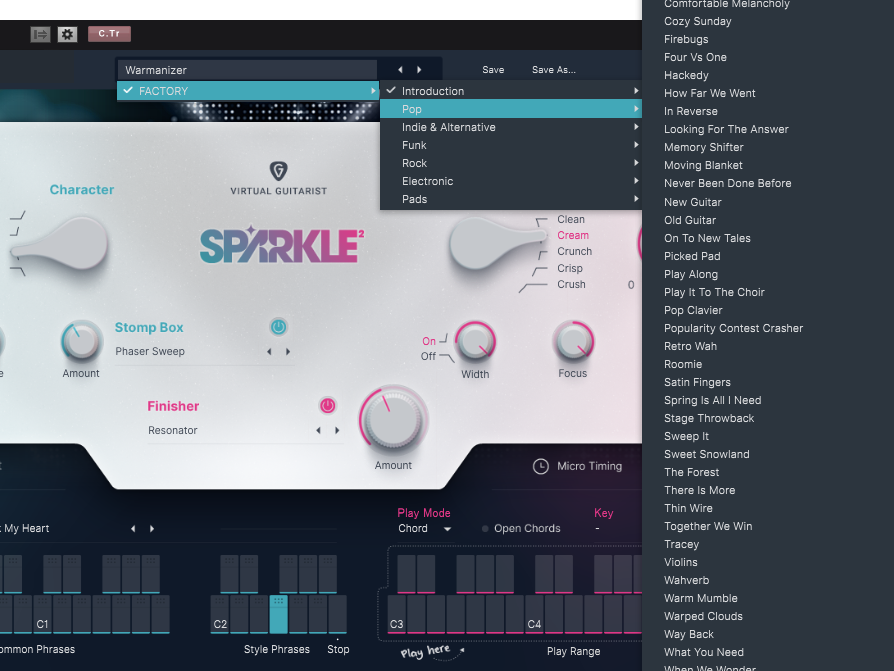Go to previous preset arrow

[x=400, y=70]
